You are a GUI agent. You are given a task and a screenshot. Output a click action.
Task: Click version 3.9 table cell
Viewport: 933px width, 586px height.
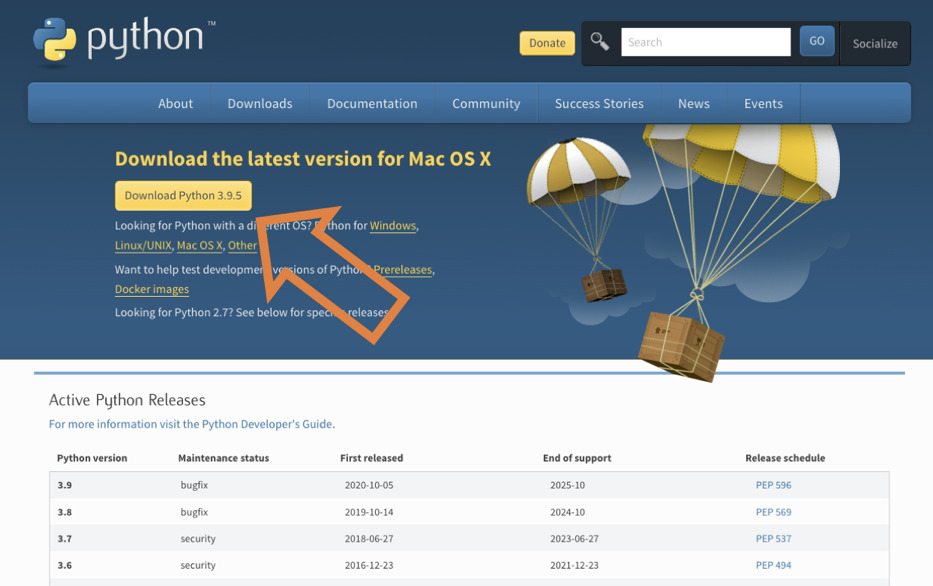click(x=64, y=485)
